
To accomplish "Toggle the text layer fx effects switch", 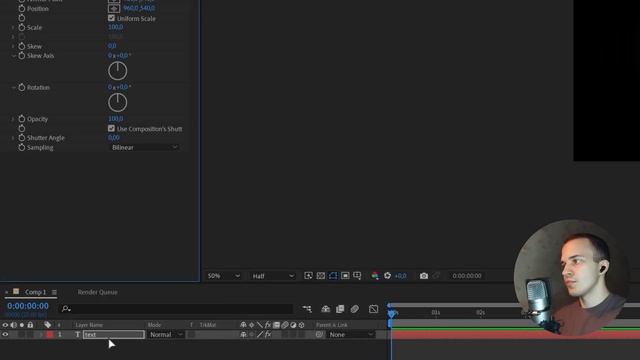I will (x=268, y=334).
